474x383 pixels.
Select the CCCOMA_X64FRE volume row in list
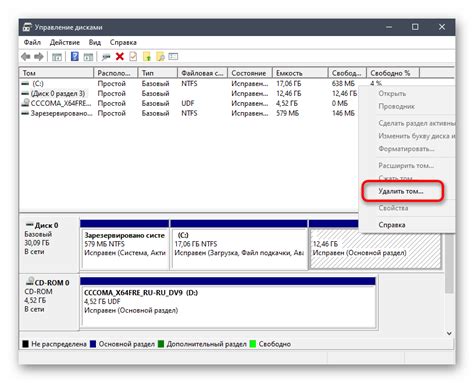click(188, 103)
